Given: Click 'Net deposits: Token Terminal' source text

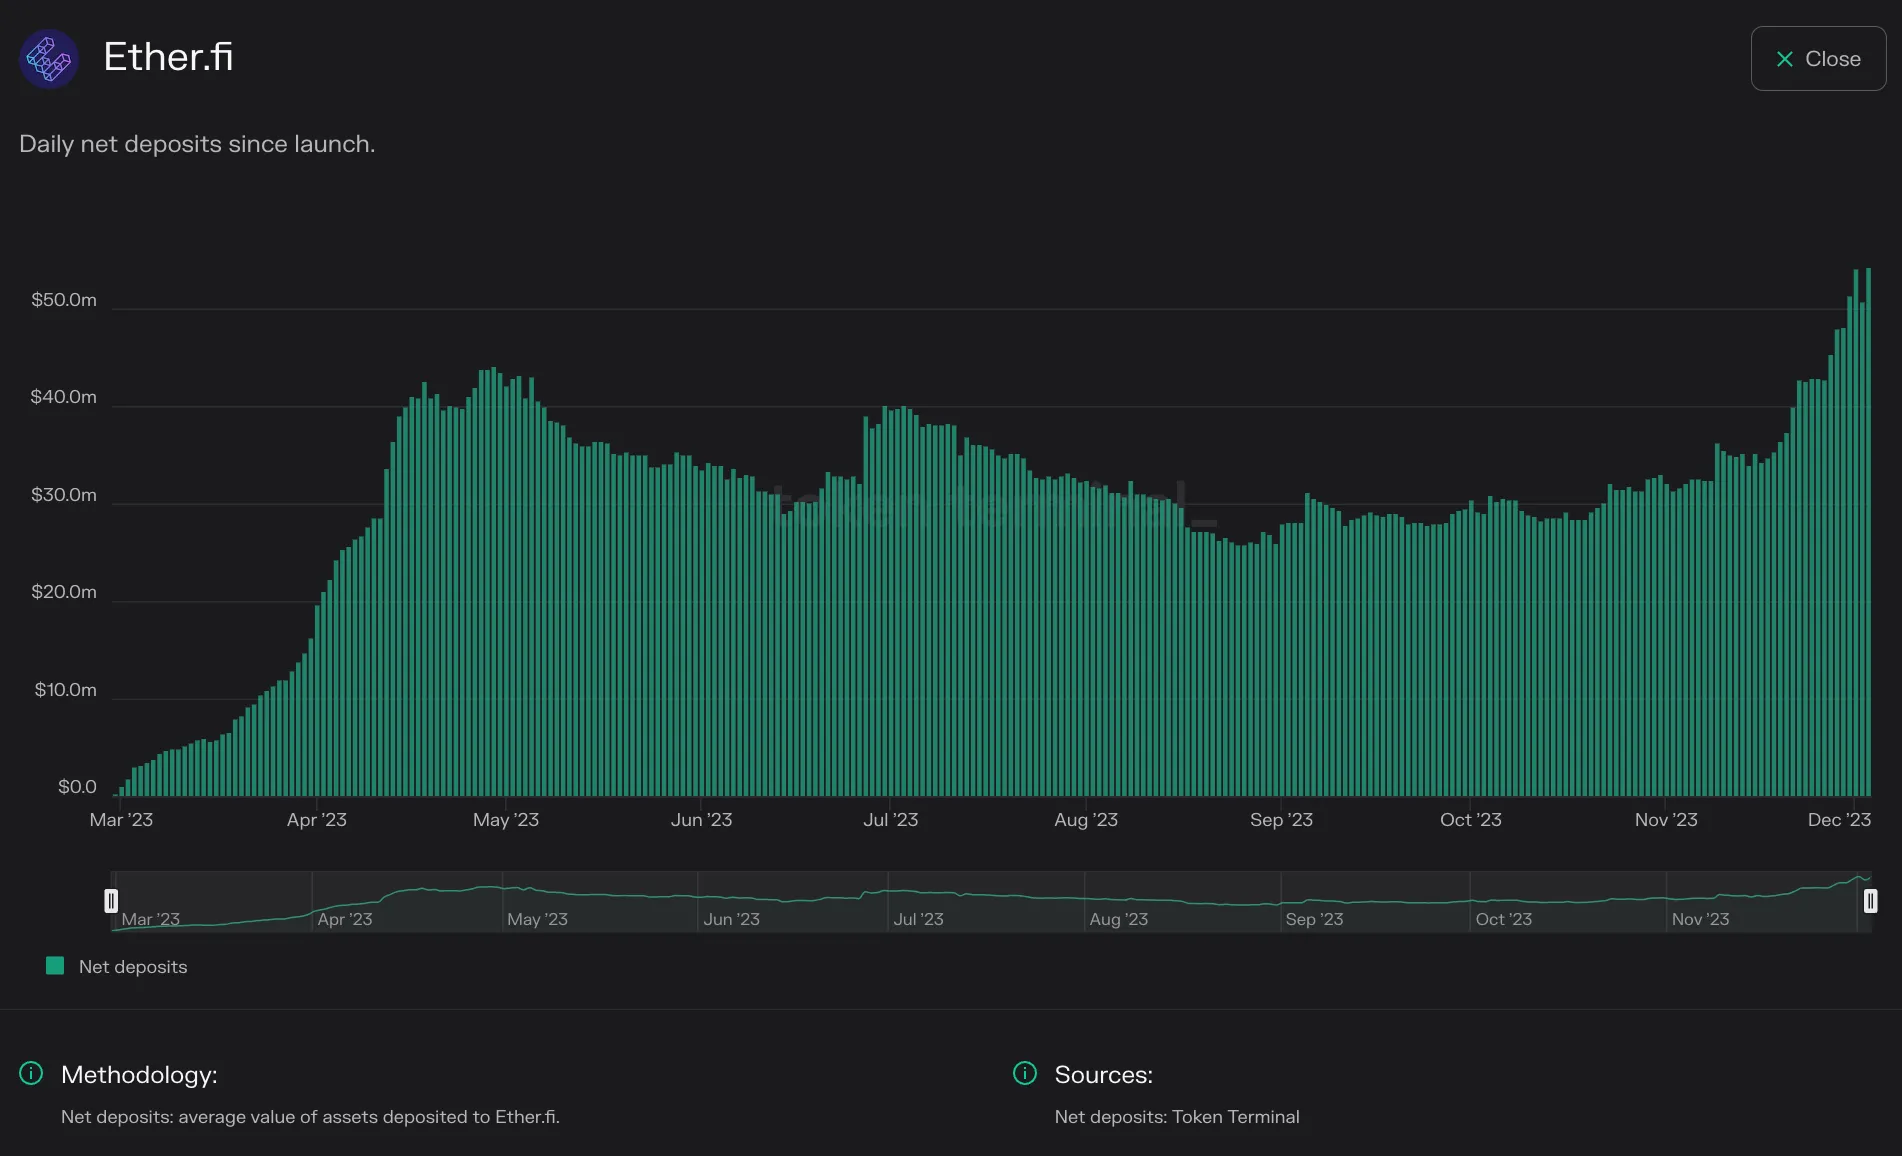Looking at the screenshot, I should click(x=1177, y=1117).
